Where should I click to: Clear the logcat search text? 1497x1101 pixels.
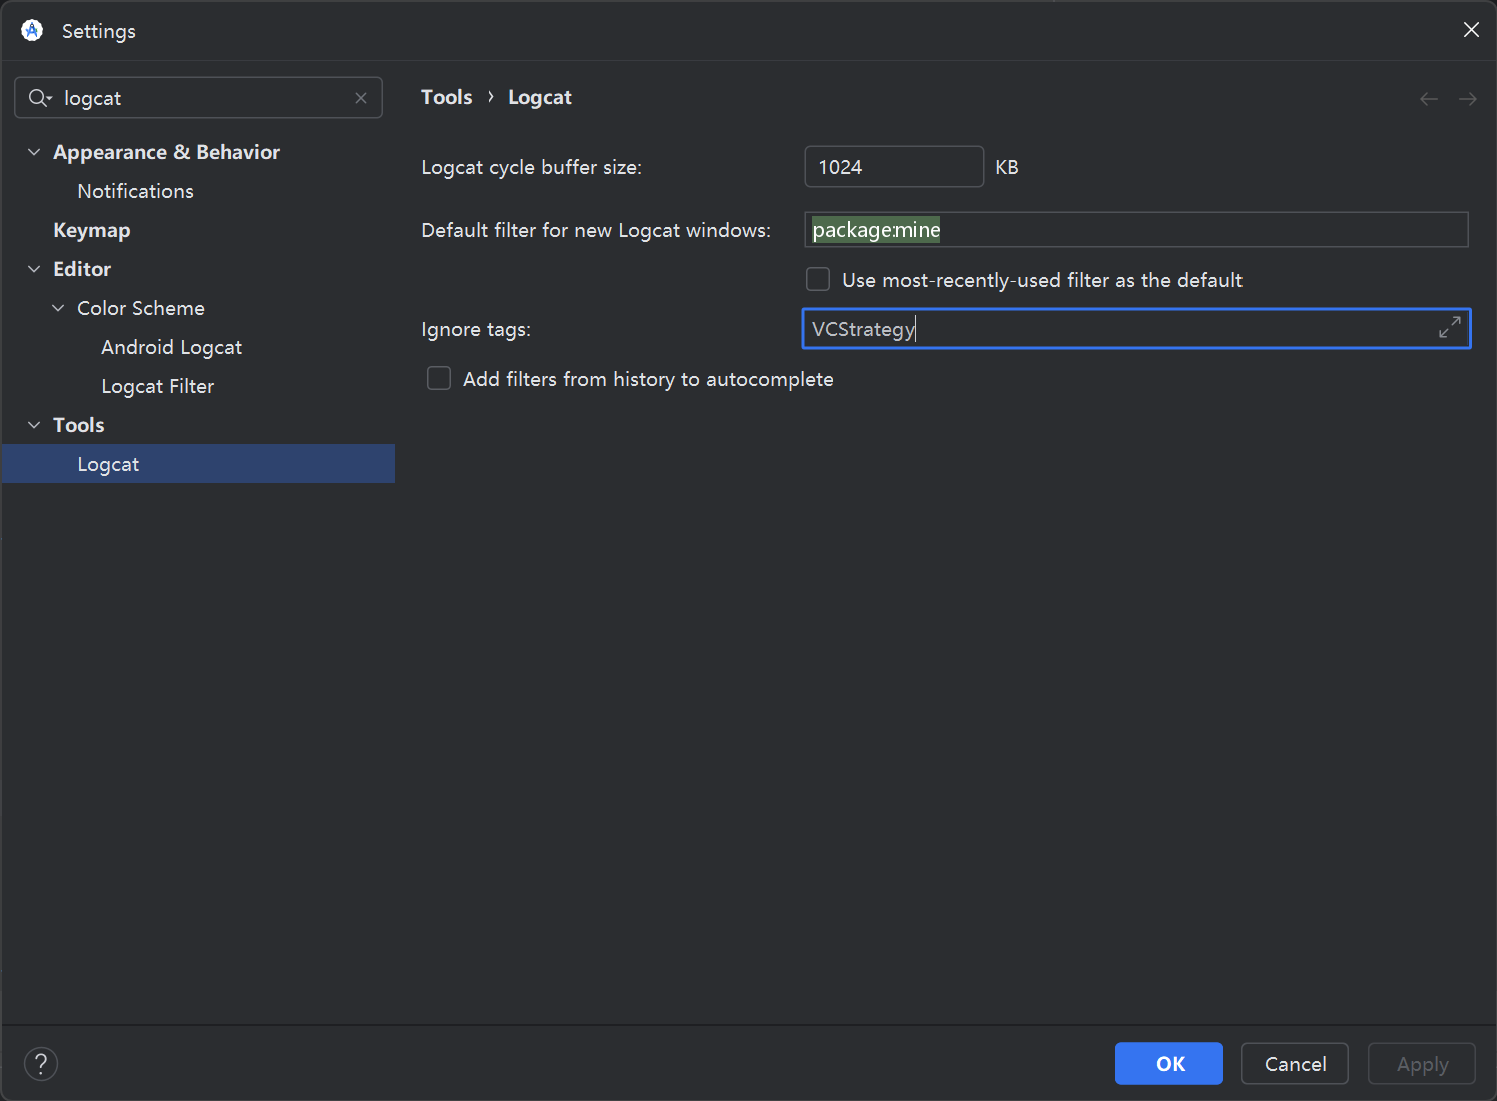pos(361,98)
